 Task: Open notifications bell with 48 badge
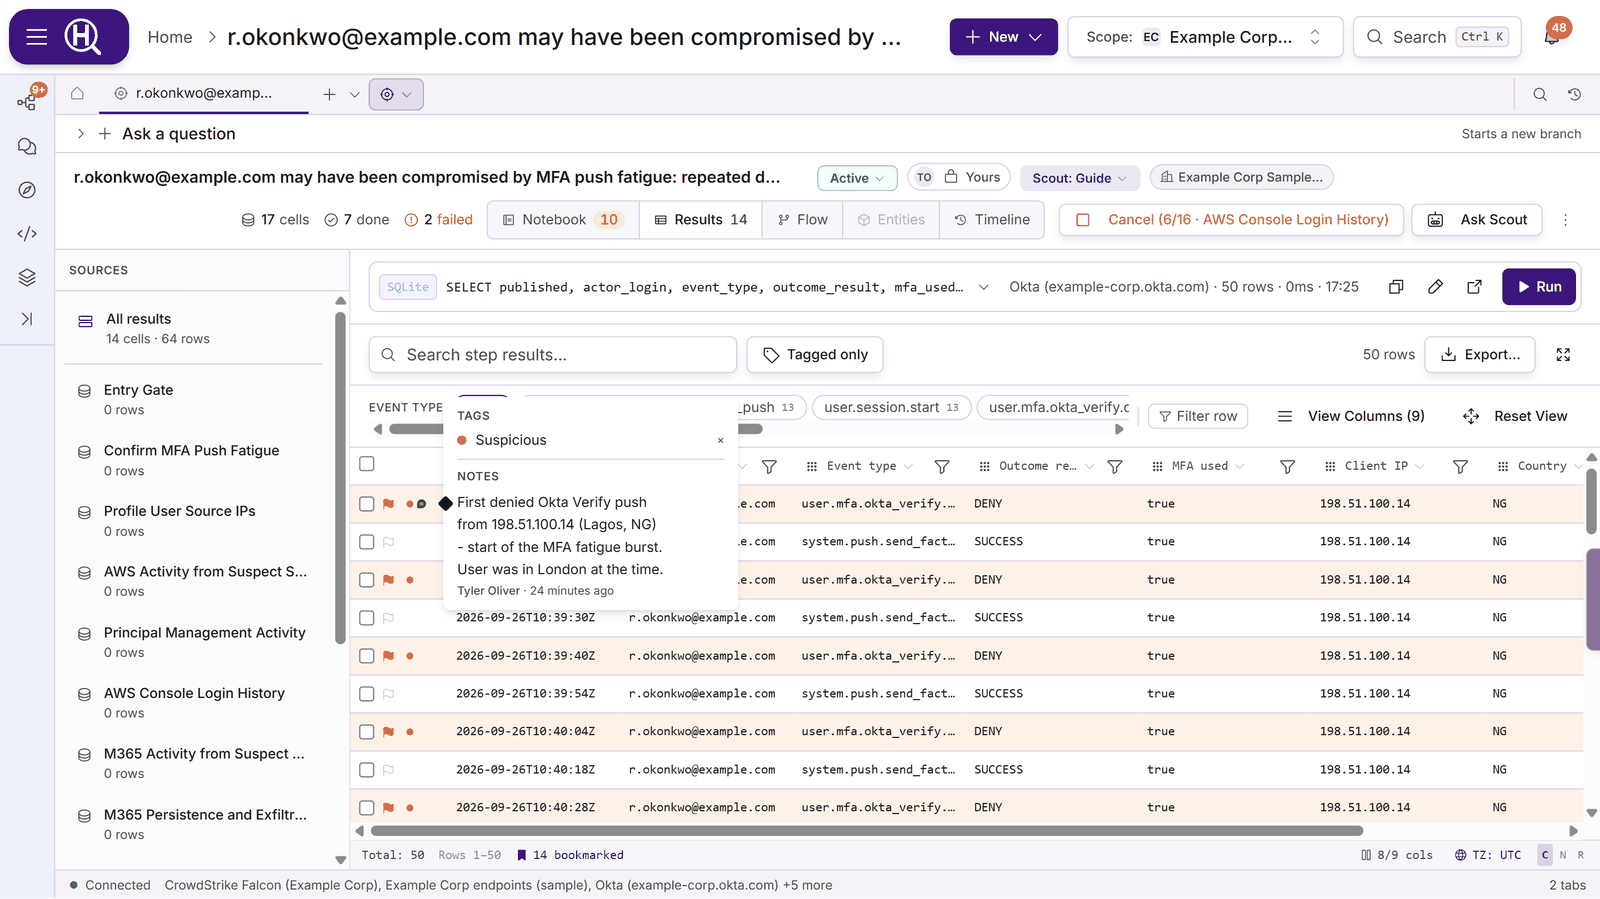[x=1553, y=35]
